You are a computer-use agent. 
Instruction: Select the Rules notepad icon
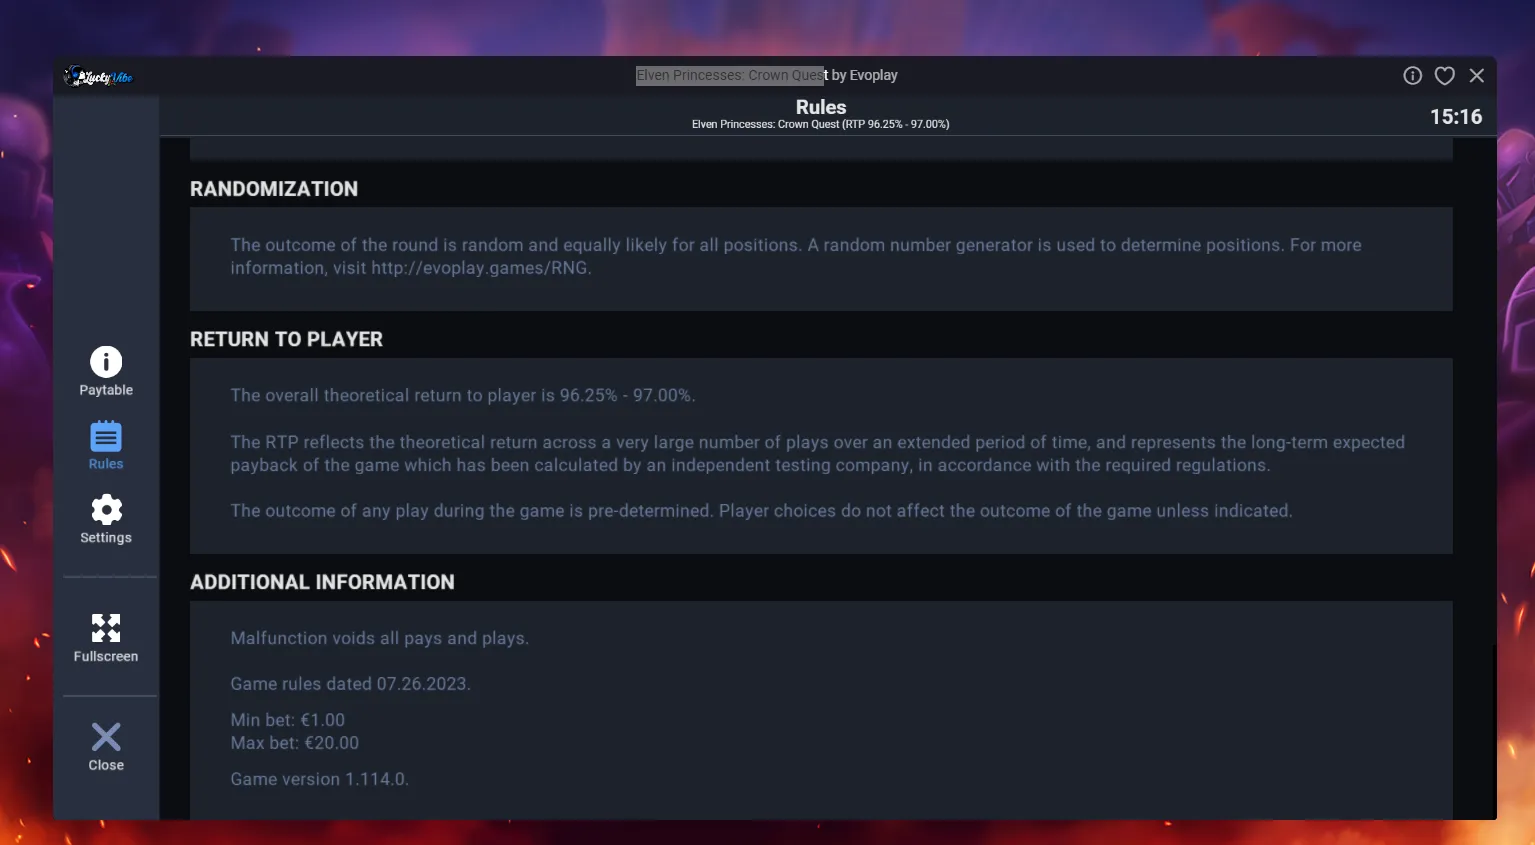pyautogui.click(x=106, y=437)
